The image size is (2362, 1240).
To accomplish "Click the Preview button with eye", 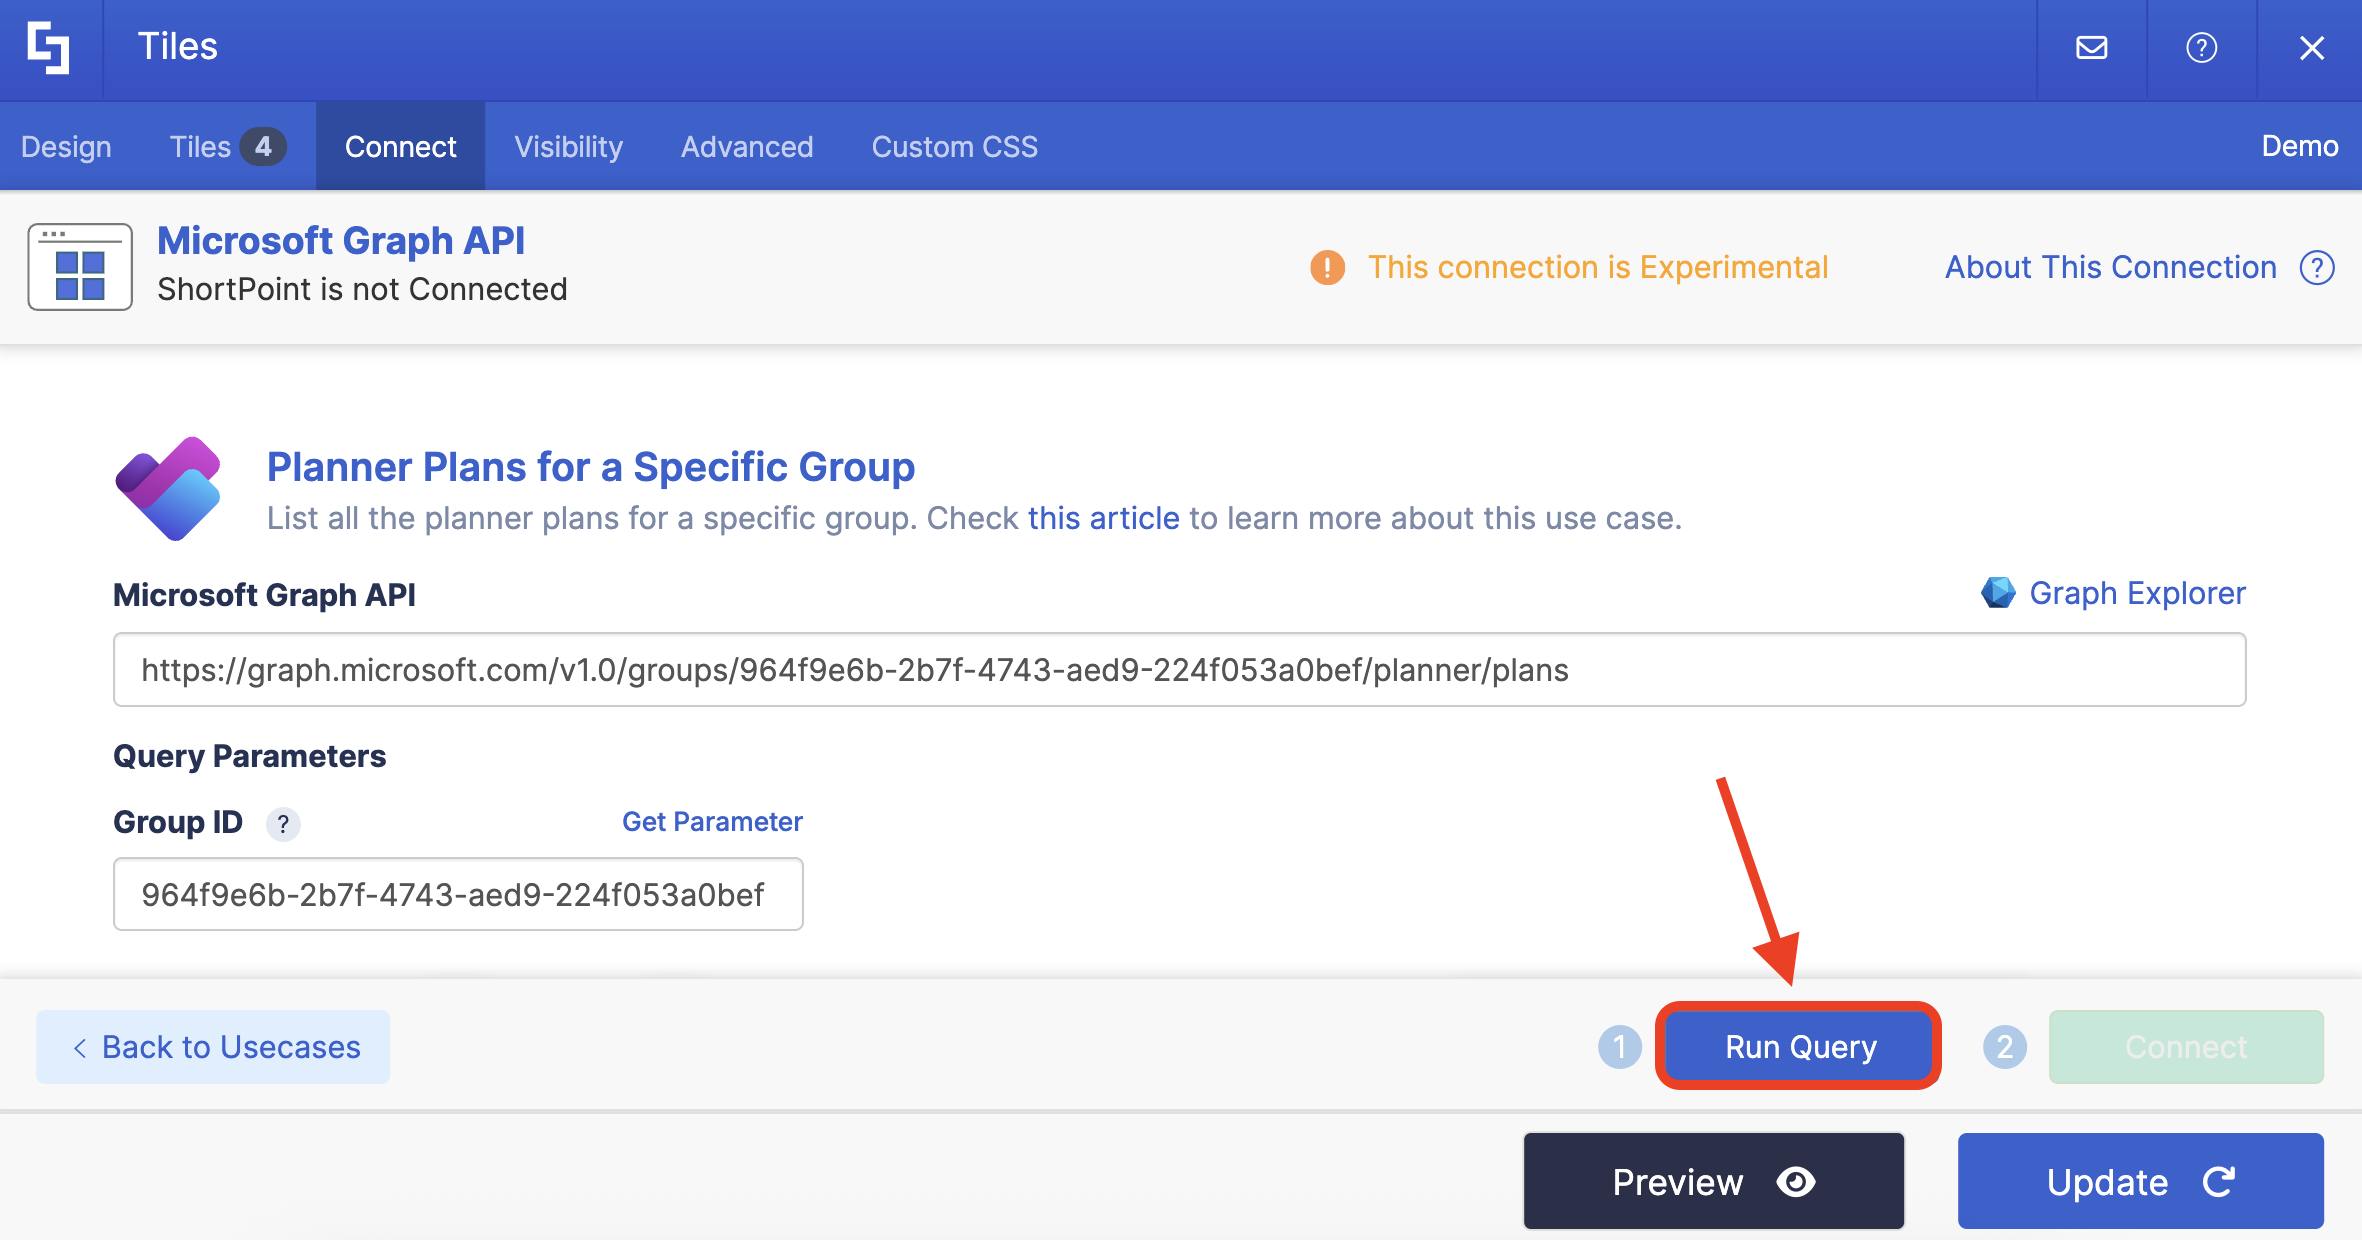I will [1713, 1182].
